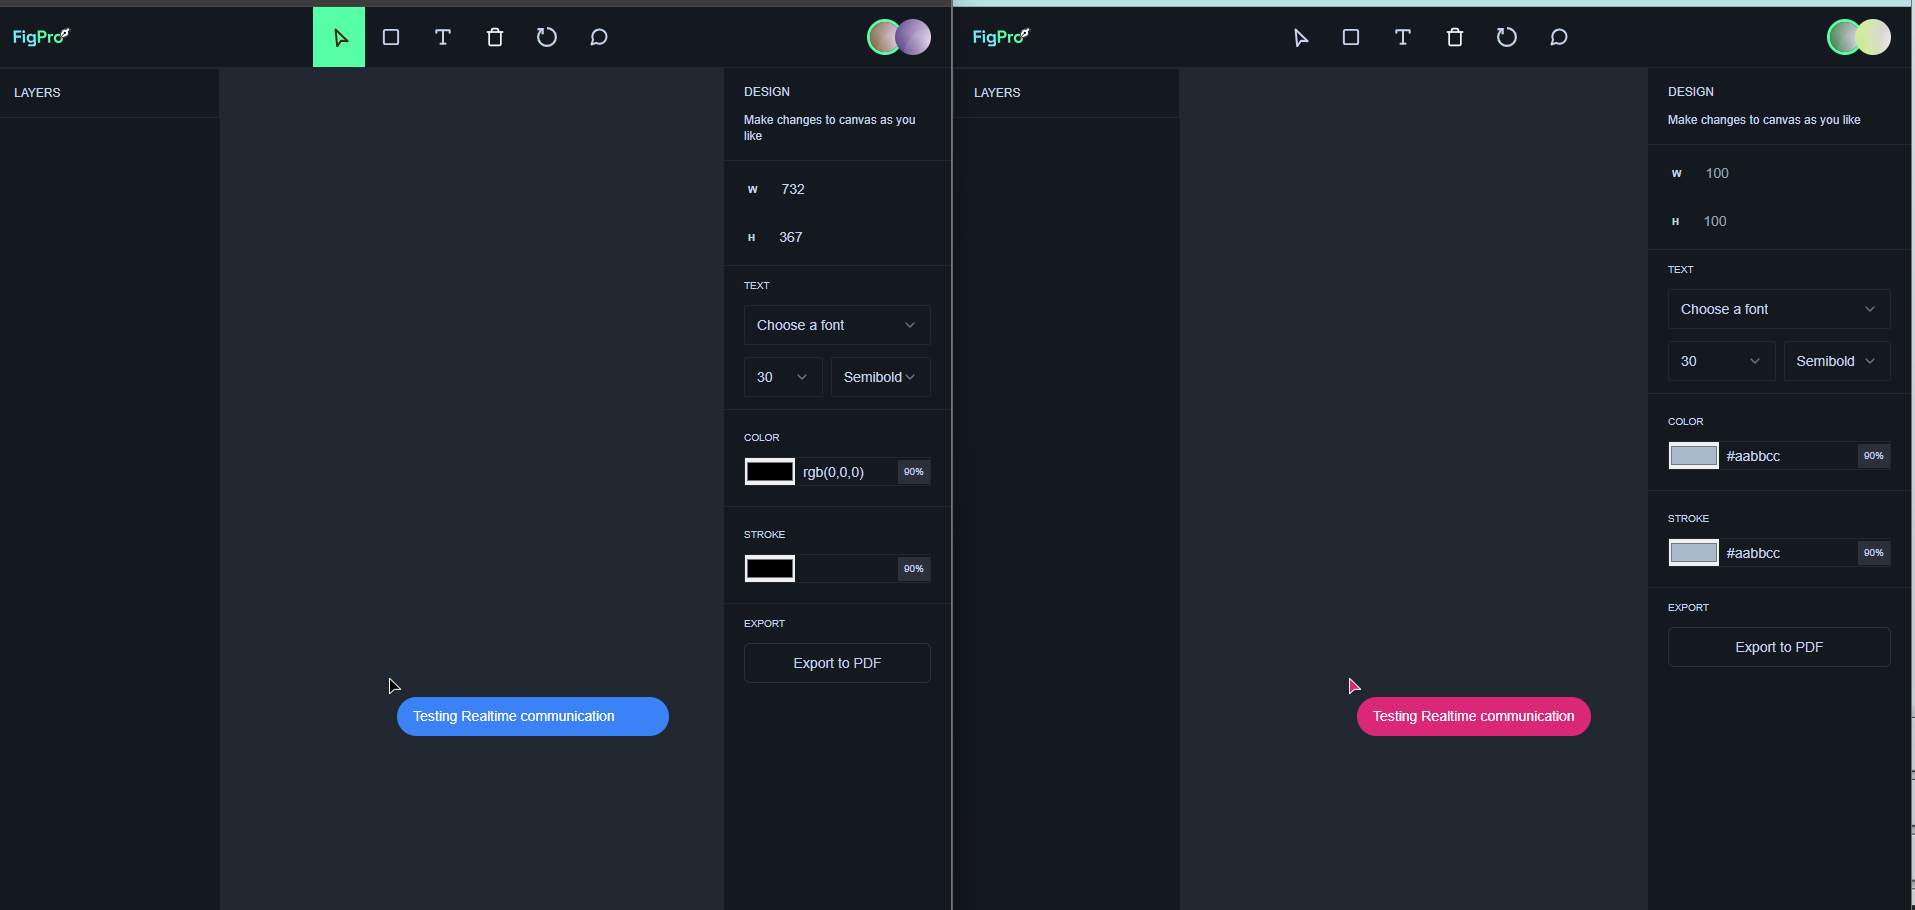Click the trash delete icon in left window
The height and width of the screenshot is (910, 1915).
pos(495,37)
